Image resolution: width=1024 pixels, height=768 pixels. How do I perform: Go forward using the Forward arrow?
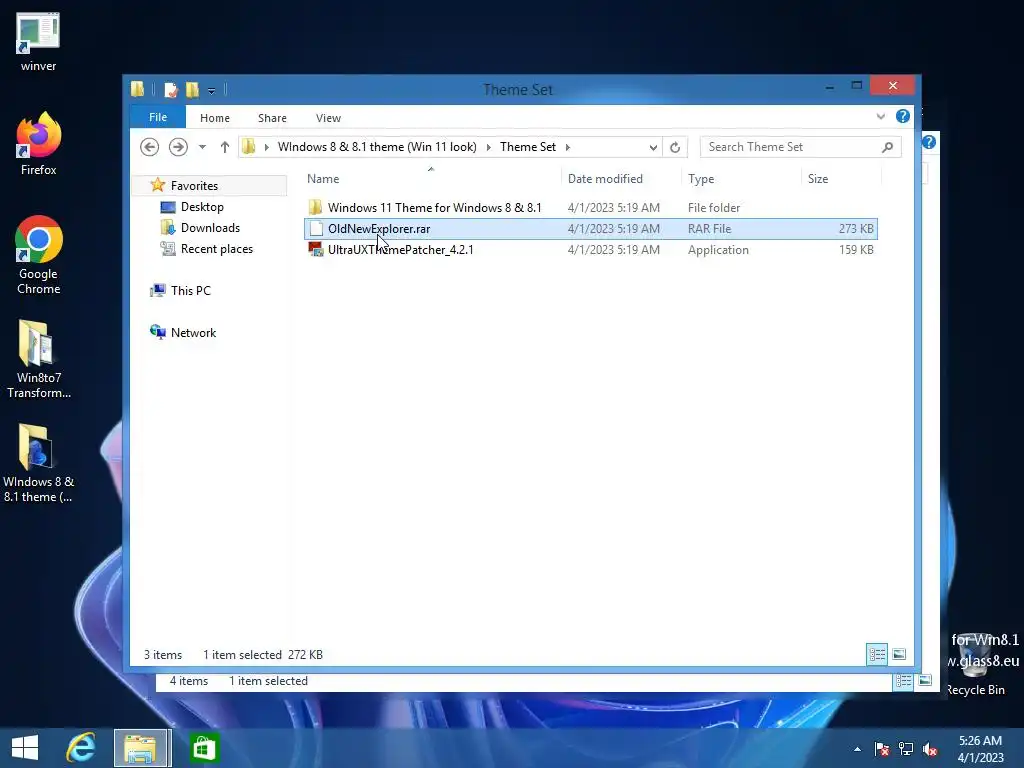pos(178,147)
